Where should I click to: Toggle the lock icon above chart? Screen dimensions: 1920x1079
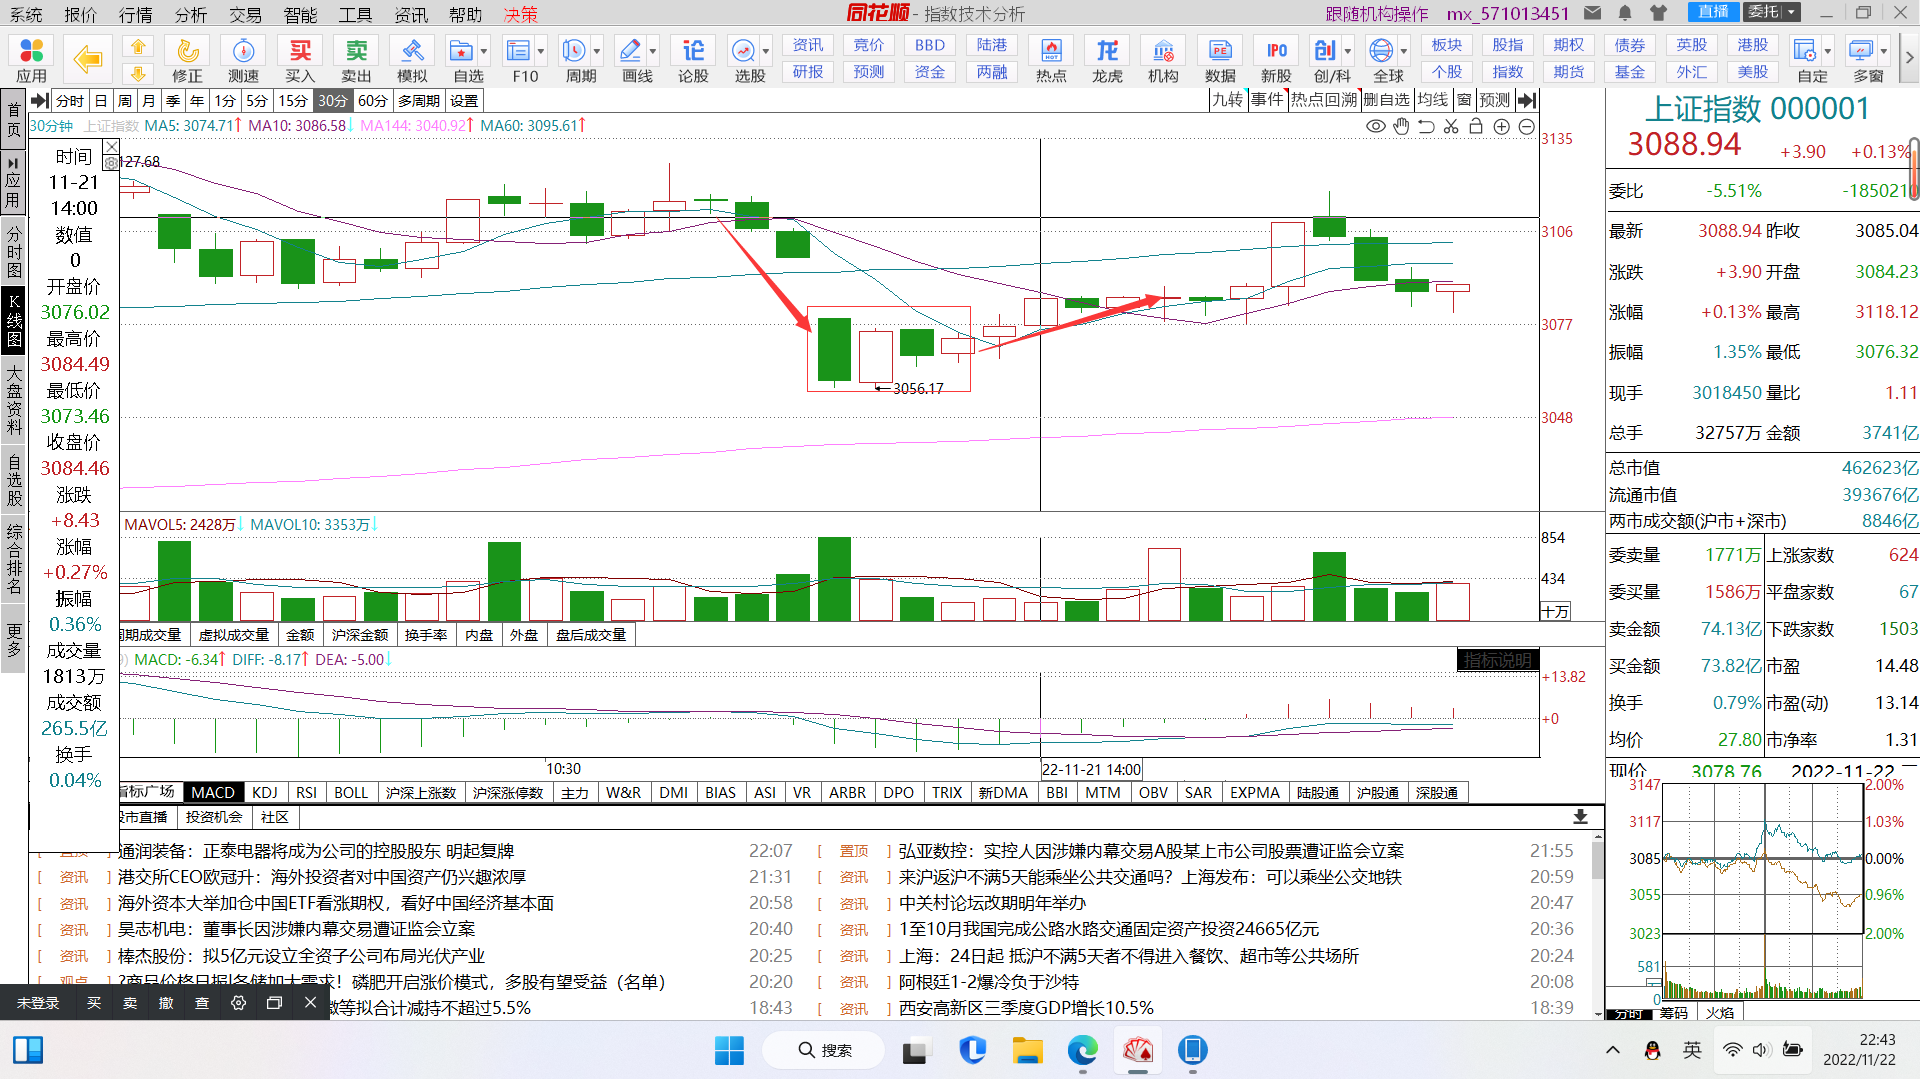(1476, 126)
